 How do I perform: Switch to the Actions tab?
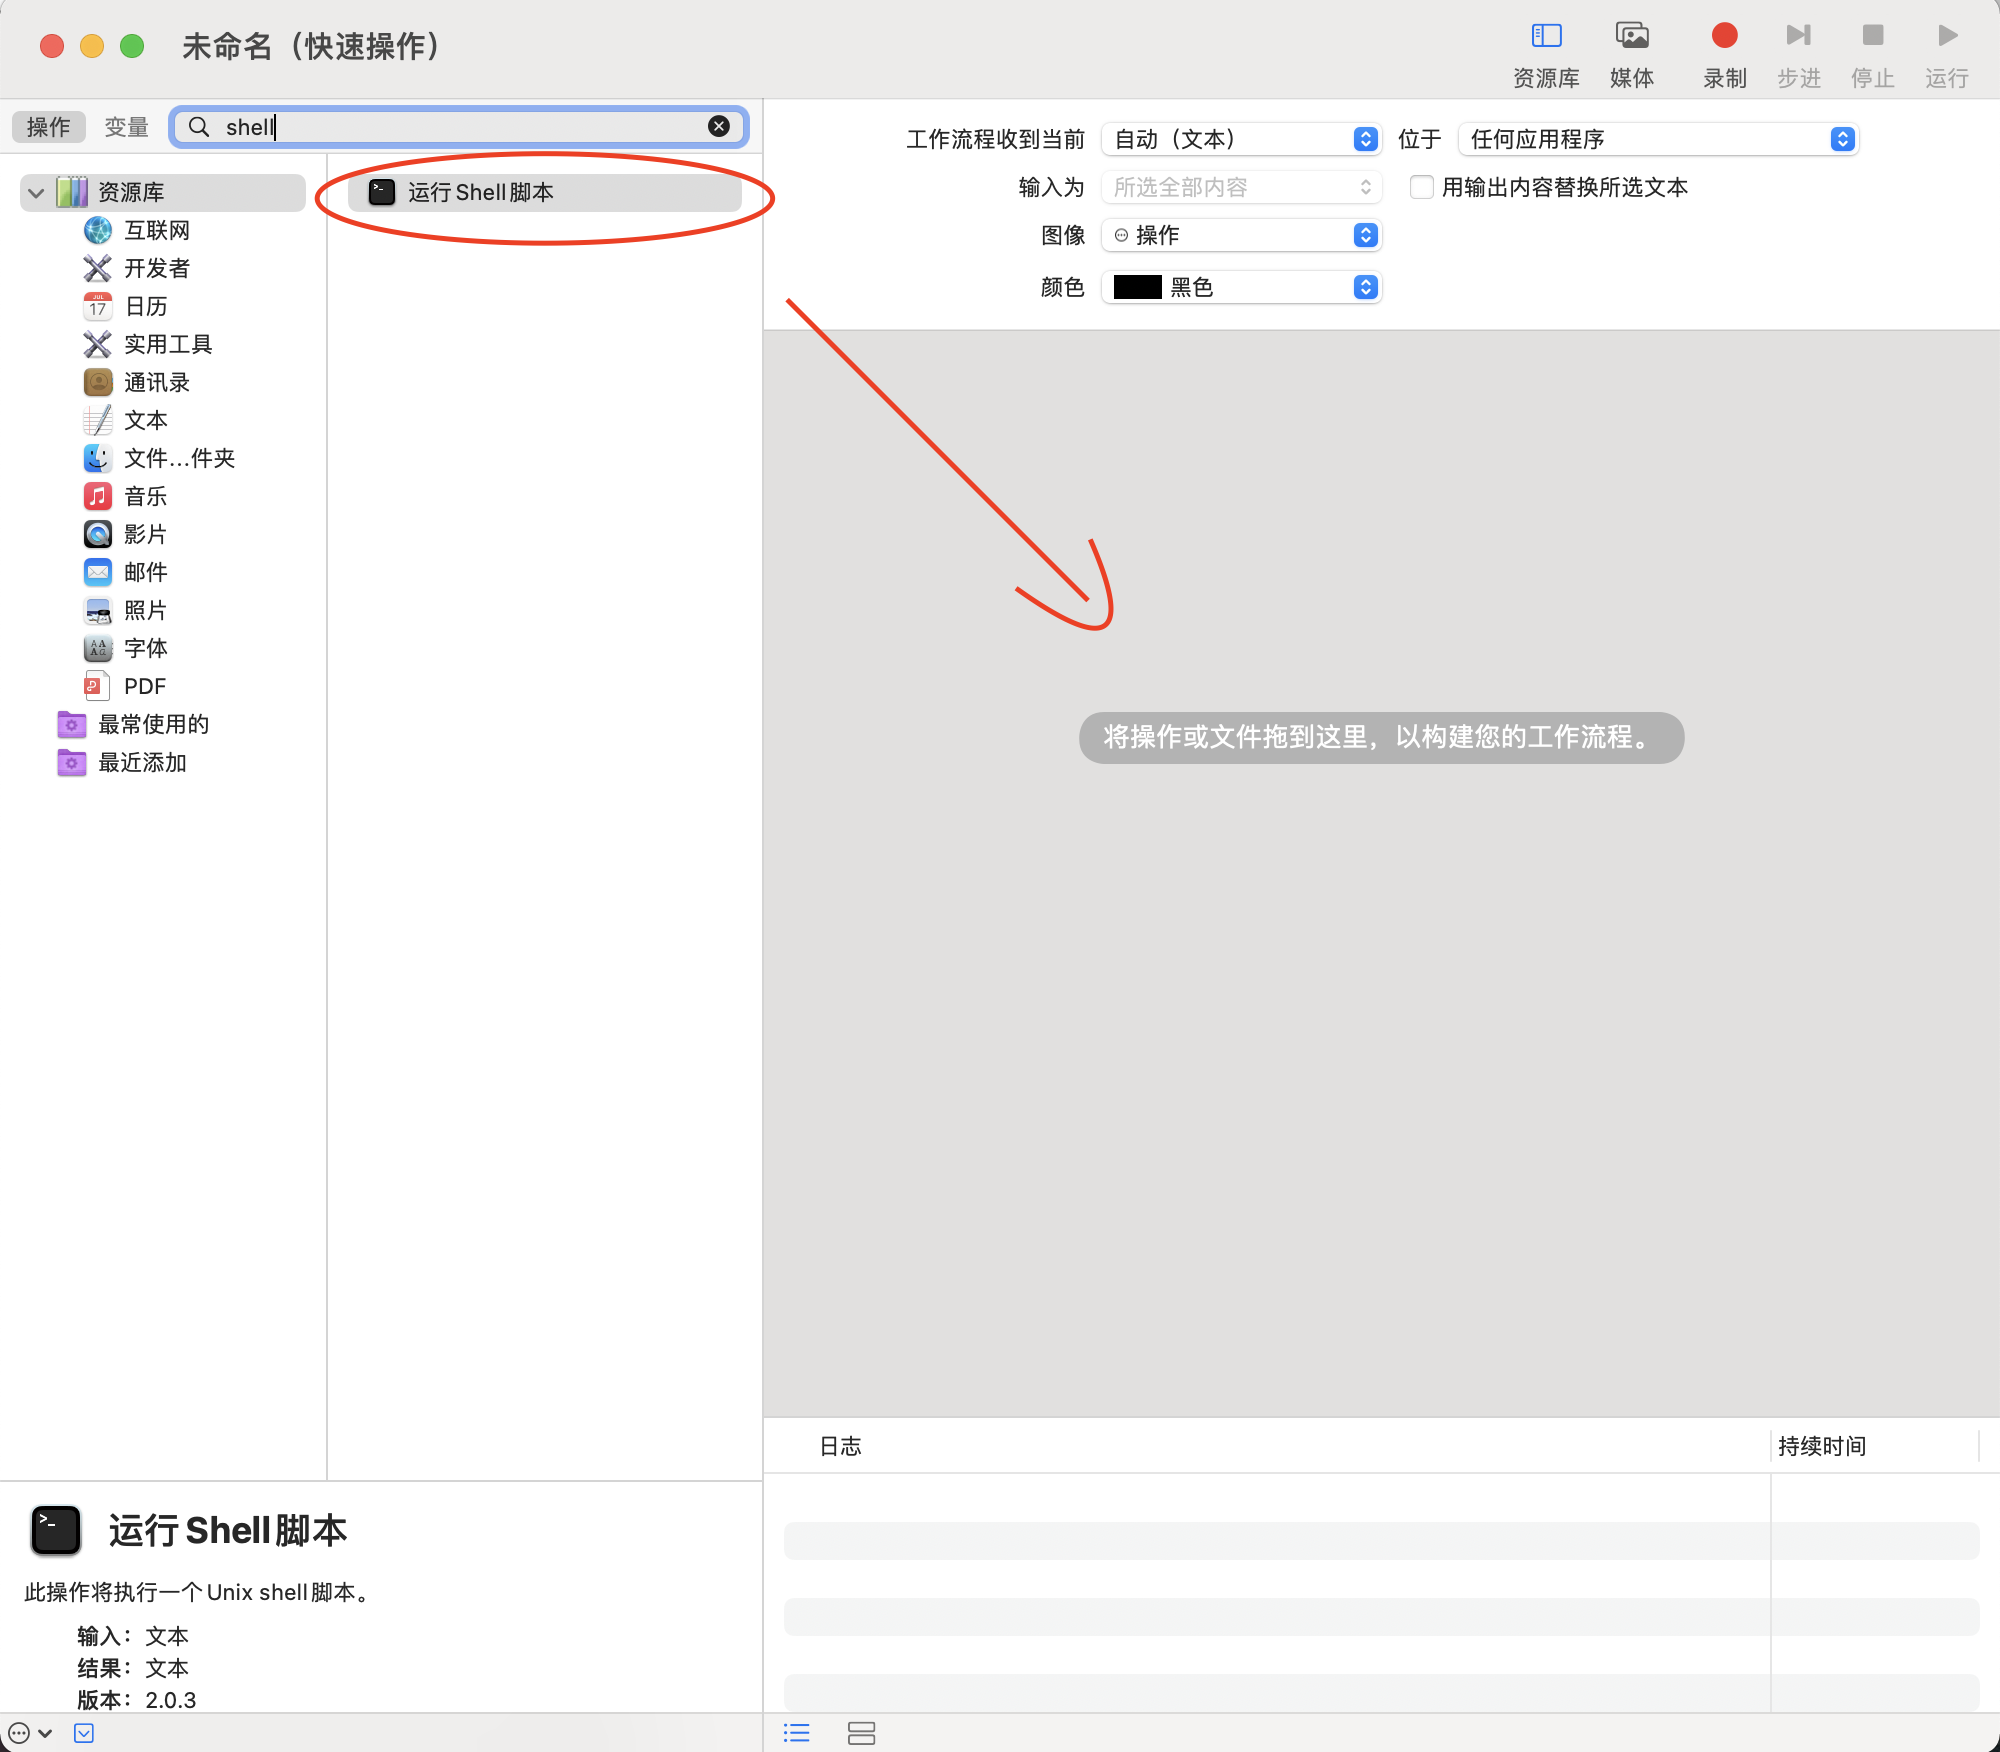pyautogui.click(x=48, y=127)
